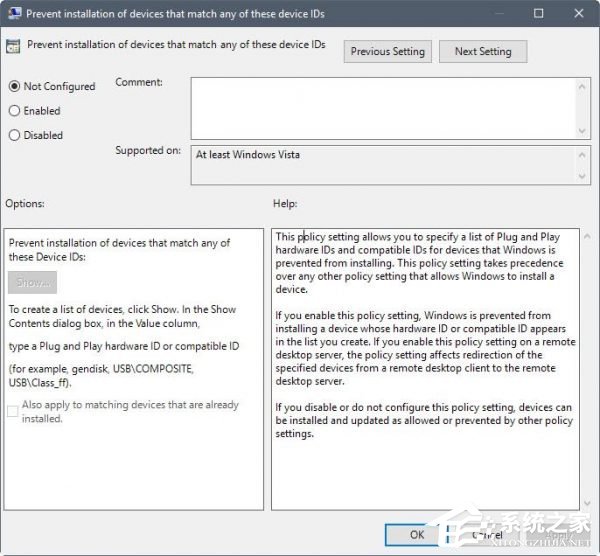Choose the Enabled radio button
Image resolution: width=600 pixels, height=556 pixels.
click(x=14, y=111)
